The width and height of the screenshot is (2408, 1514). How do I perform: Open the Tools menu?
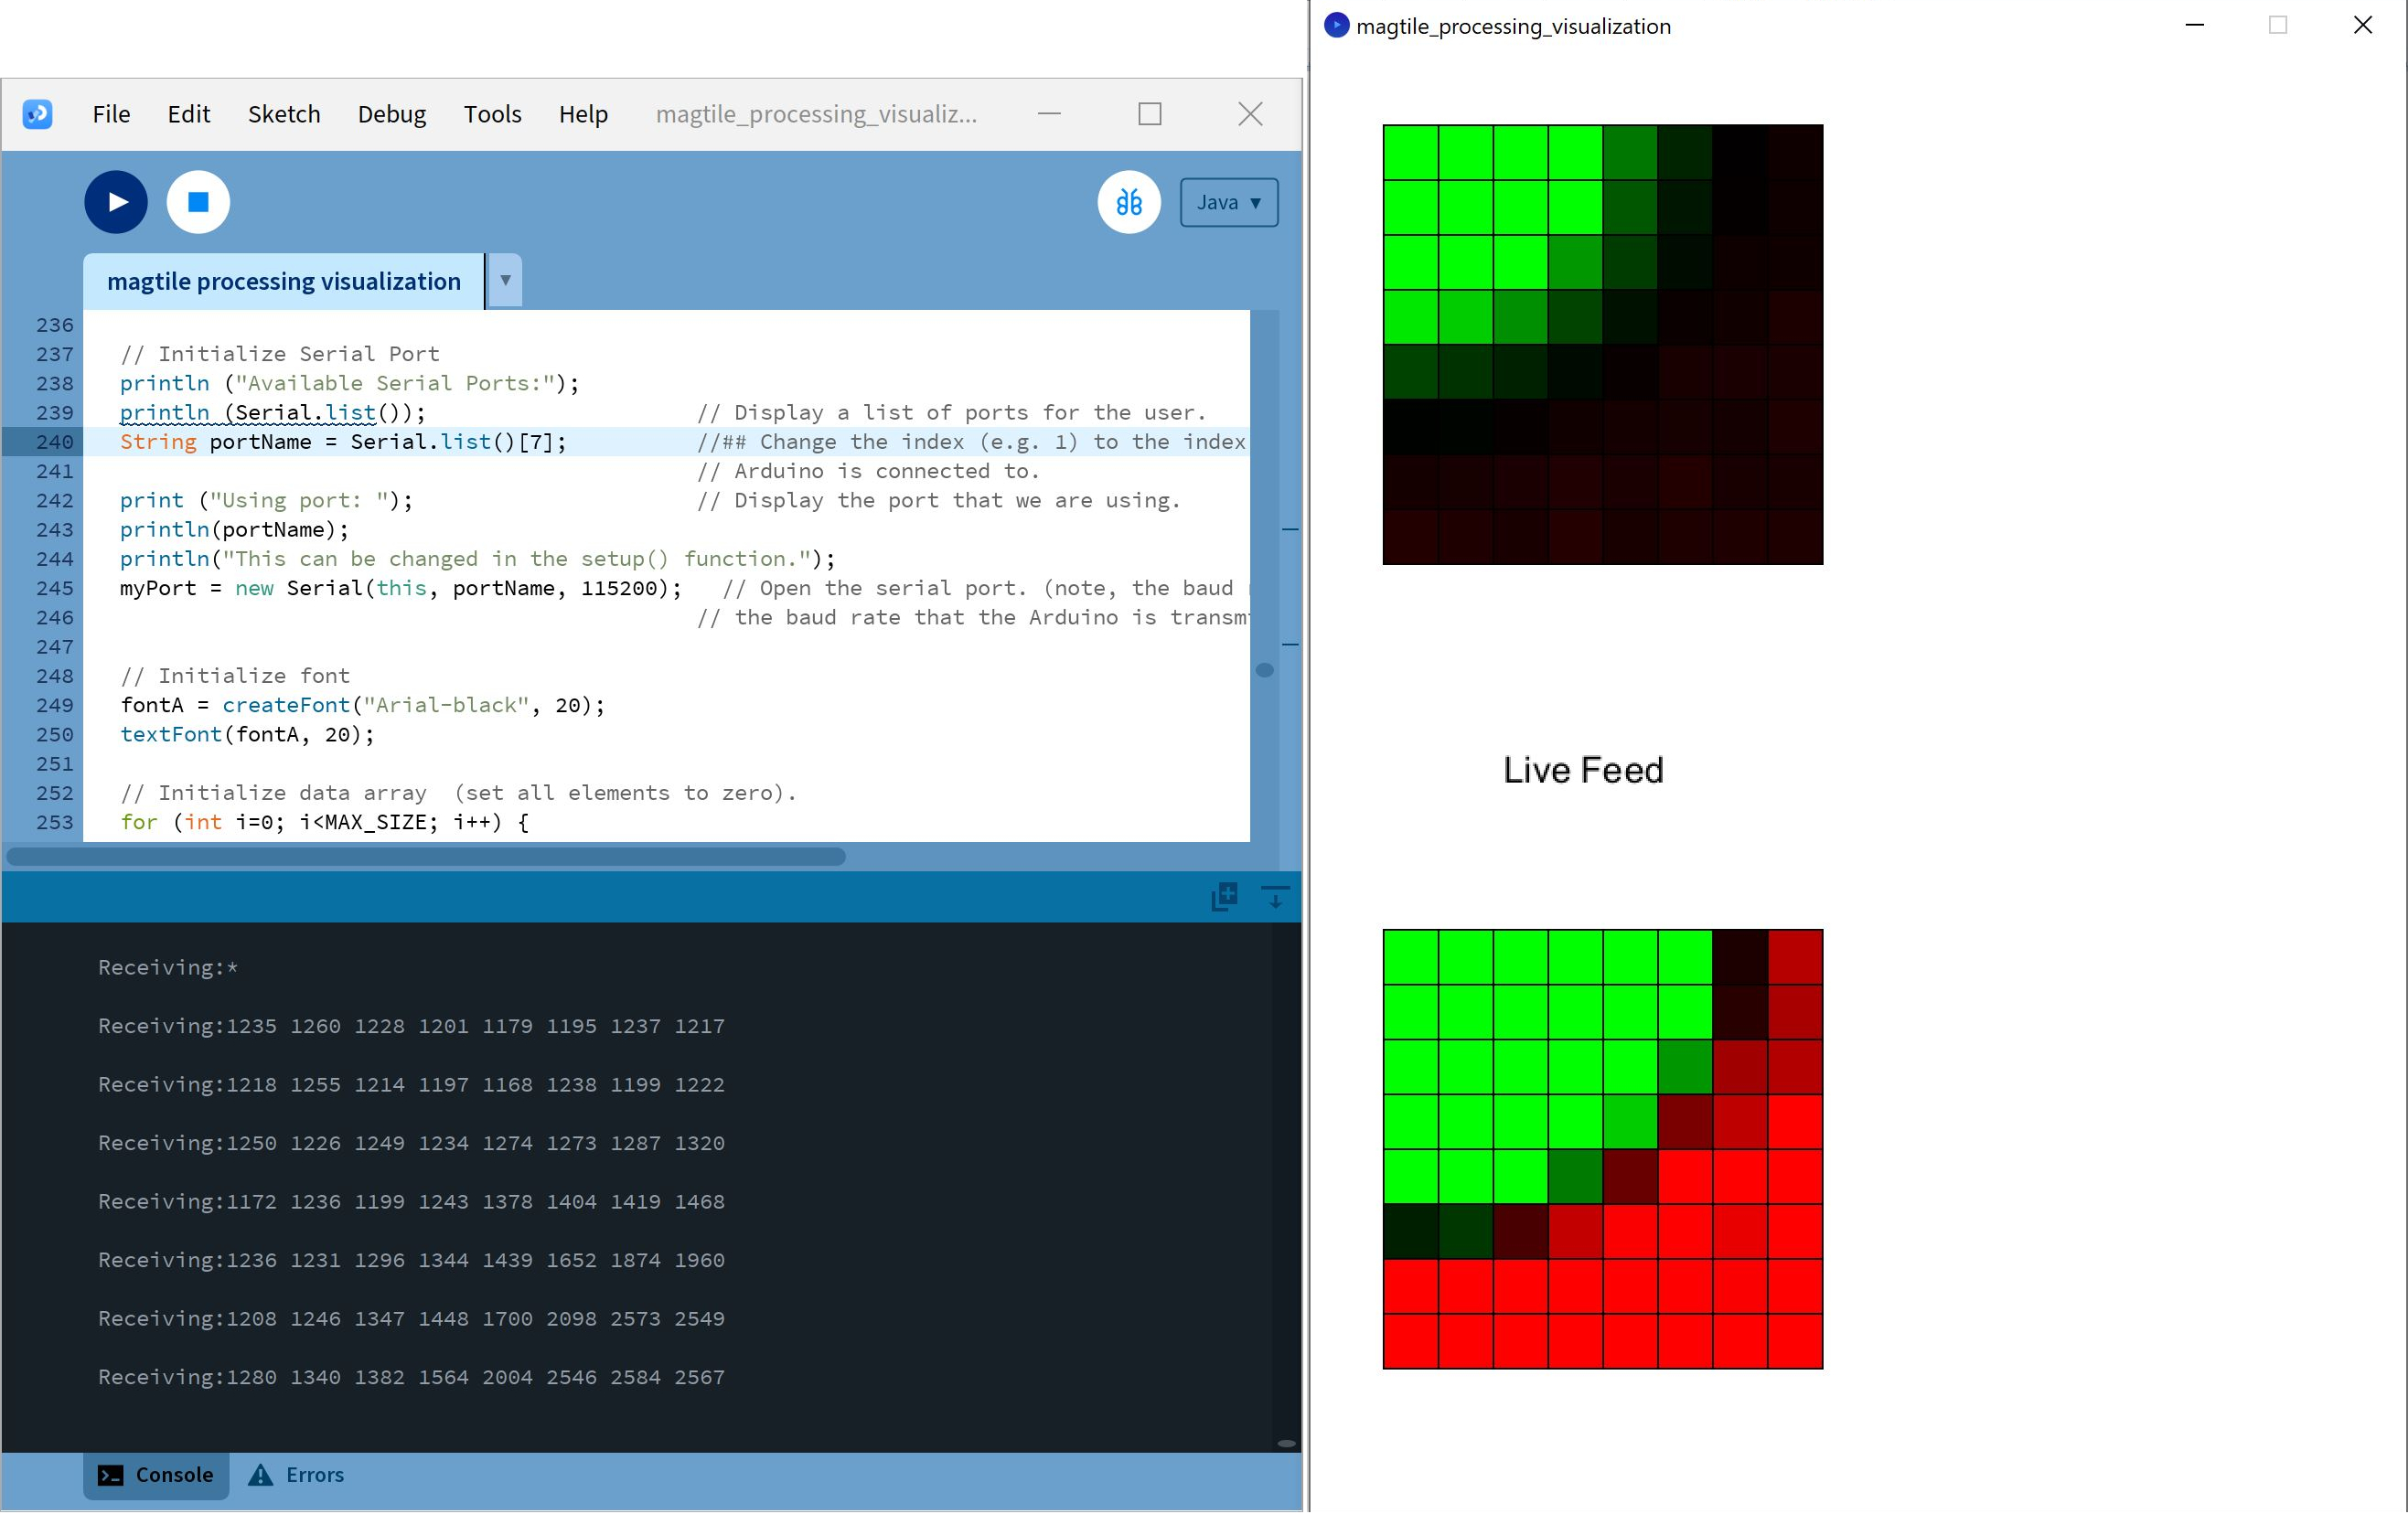point(492,114)
